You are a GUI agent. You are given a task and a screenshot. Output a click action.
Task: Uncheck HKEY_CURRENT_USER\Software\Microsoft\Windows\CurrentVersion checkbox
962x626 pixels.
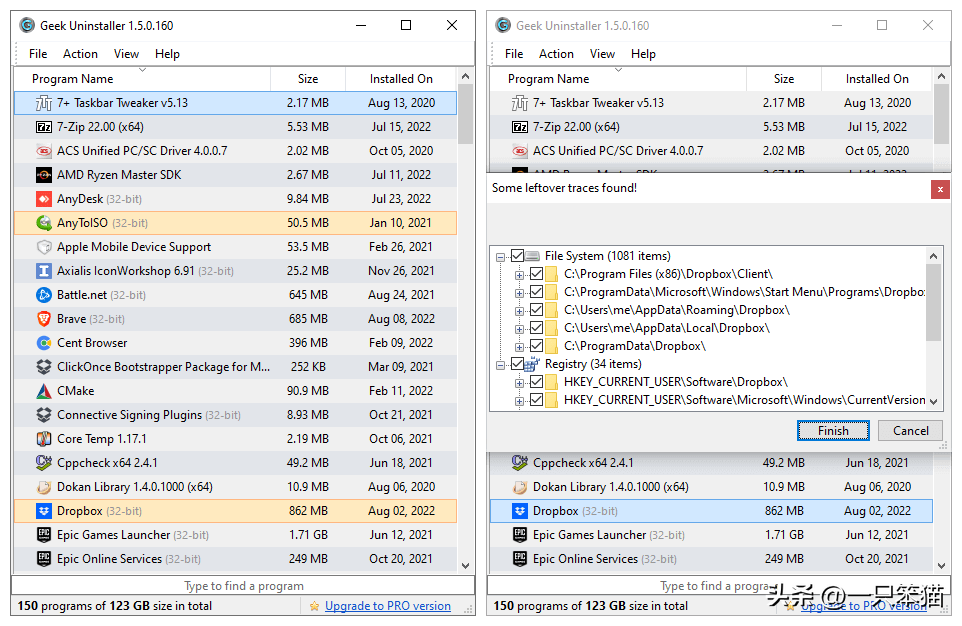536,400
